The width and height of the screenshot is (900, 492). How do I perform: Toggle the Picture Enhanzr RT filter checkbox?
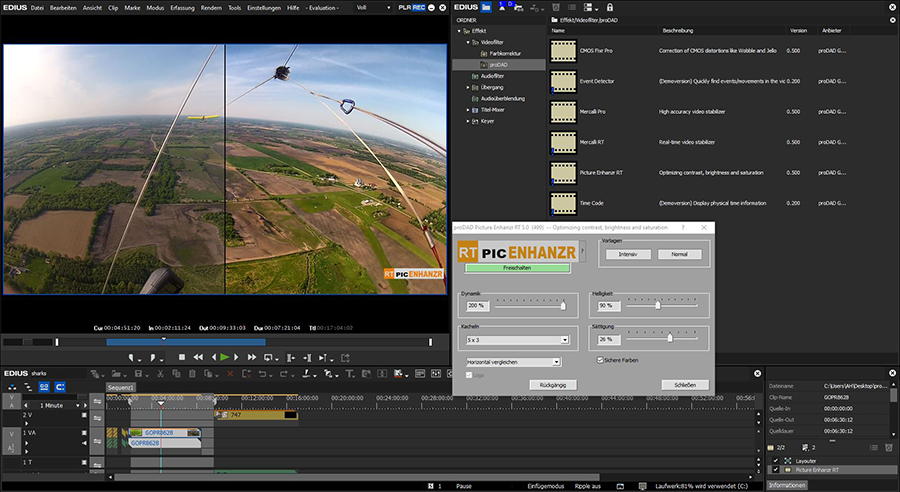775,469
